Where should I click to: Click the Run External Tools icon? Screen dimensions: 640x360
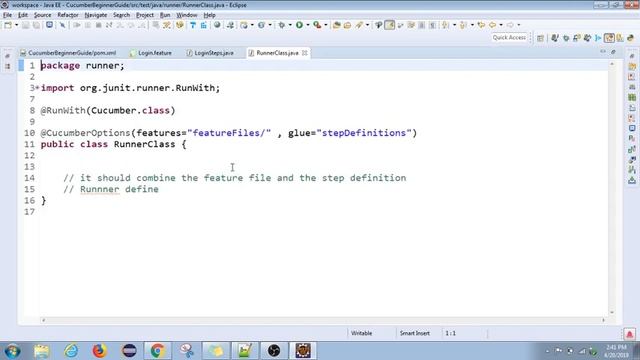pyautogui.click(x=317, y=25)
